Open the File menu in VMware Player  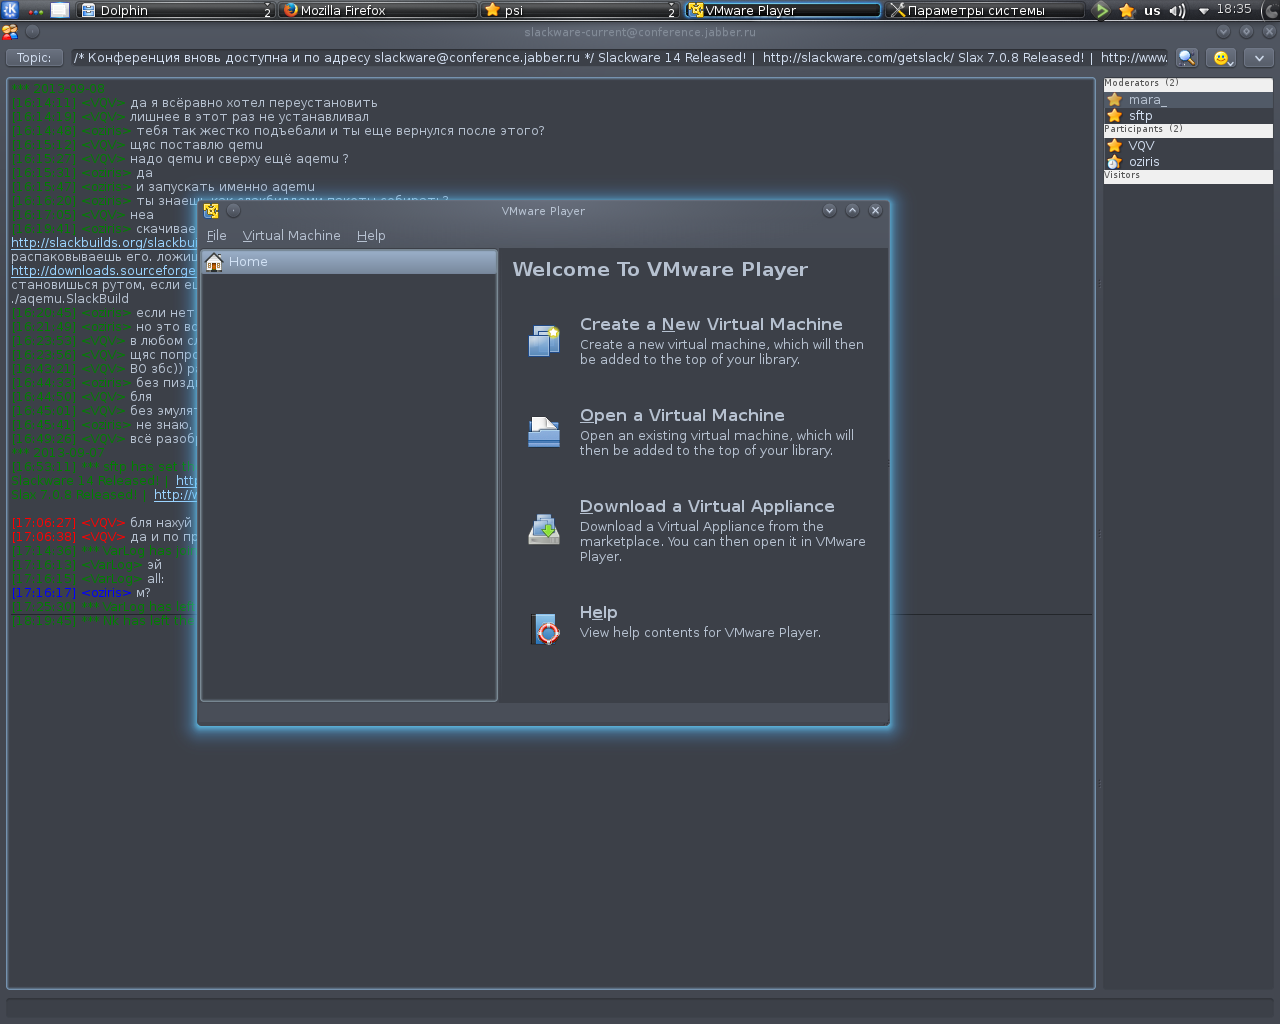coord(217,236)
